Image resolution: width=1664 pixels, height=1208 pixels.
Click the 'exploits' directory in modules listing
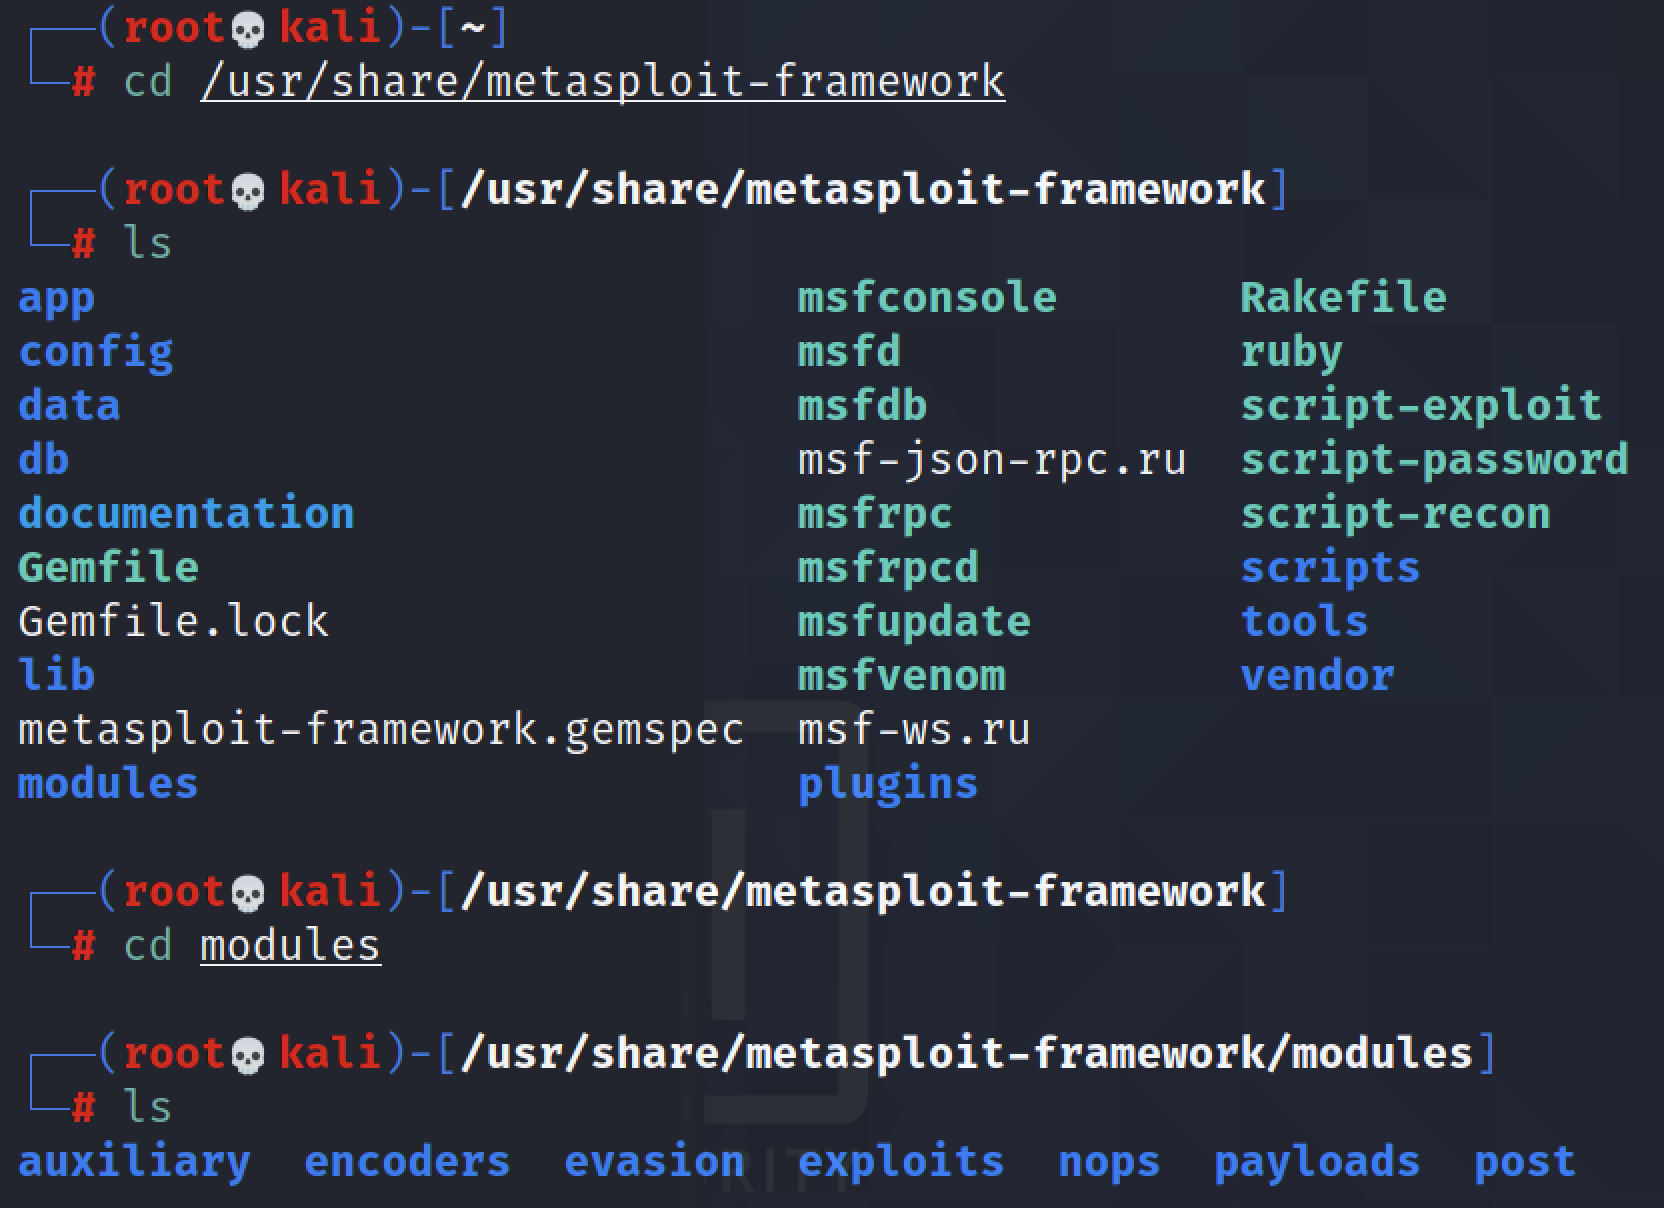pyautogui.click(x=900, y=1162)
